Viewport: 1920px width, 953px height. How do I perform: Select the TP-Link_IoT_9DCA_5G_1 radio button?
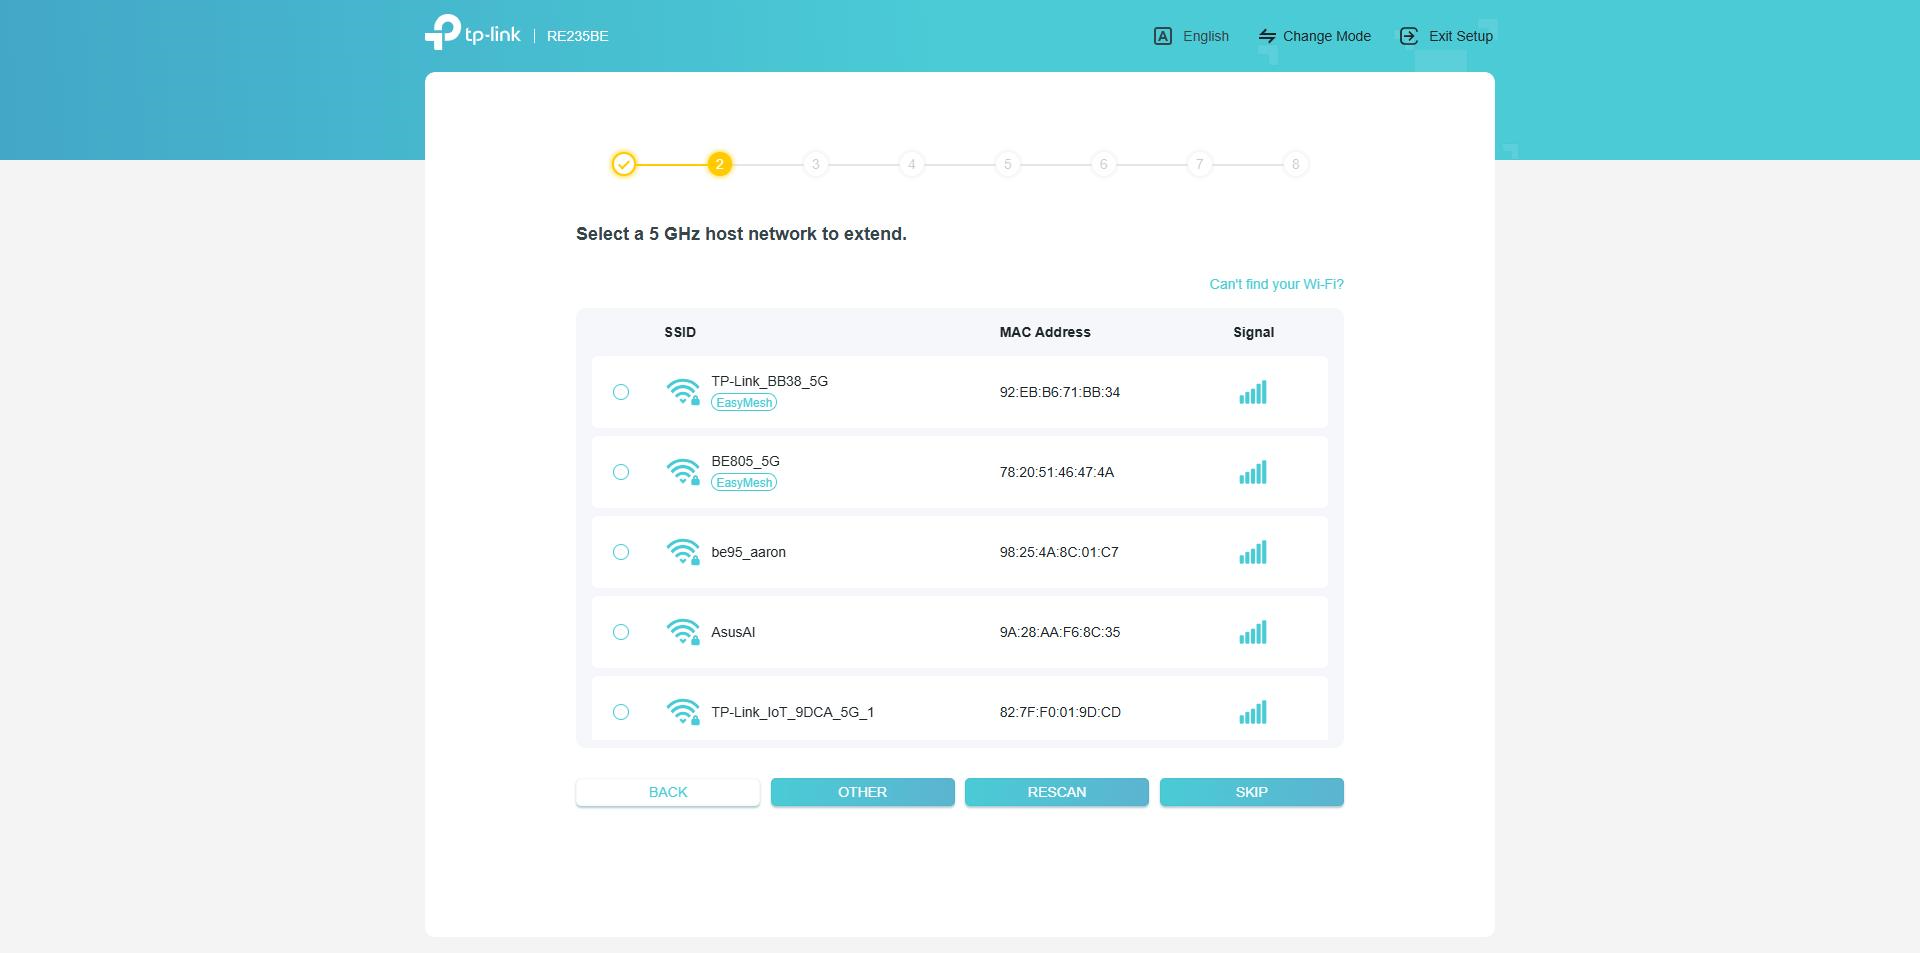[621, 712]
